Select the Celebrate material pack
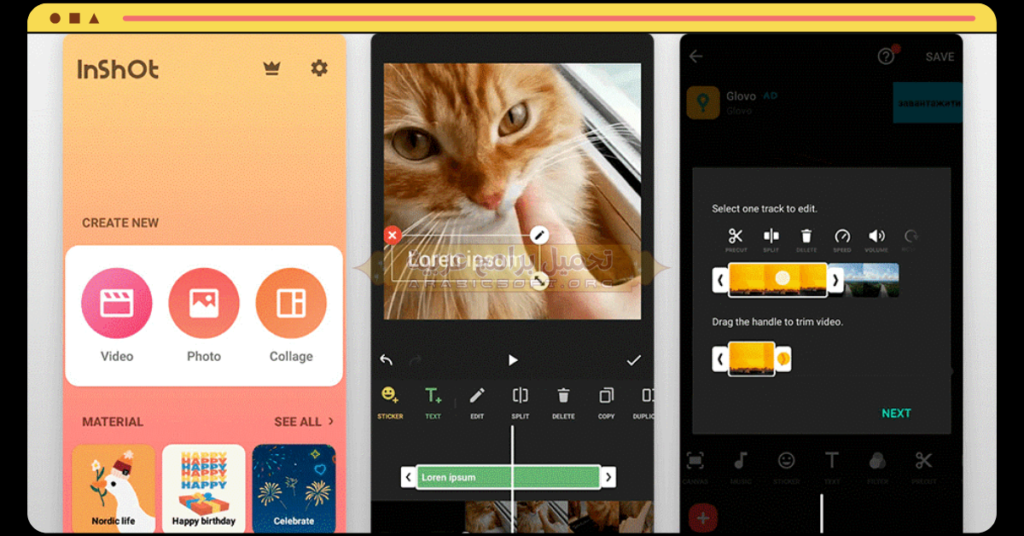This screenshot has height=536, width=1024. (x=294, y=488)
